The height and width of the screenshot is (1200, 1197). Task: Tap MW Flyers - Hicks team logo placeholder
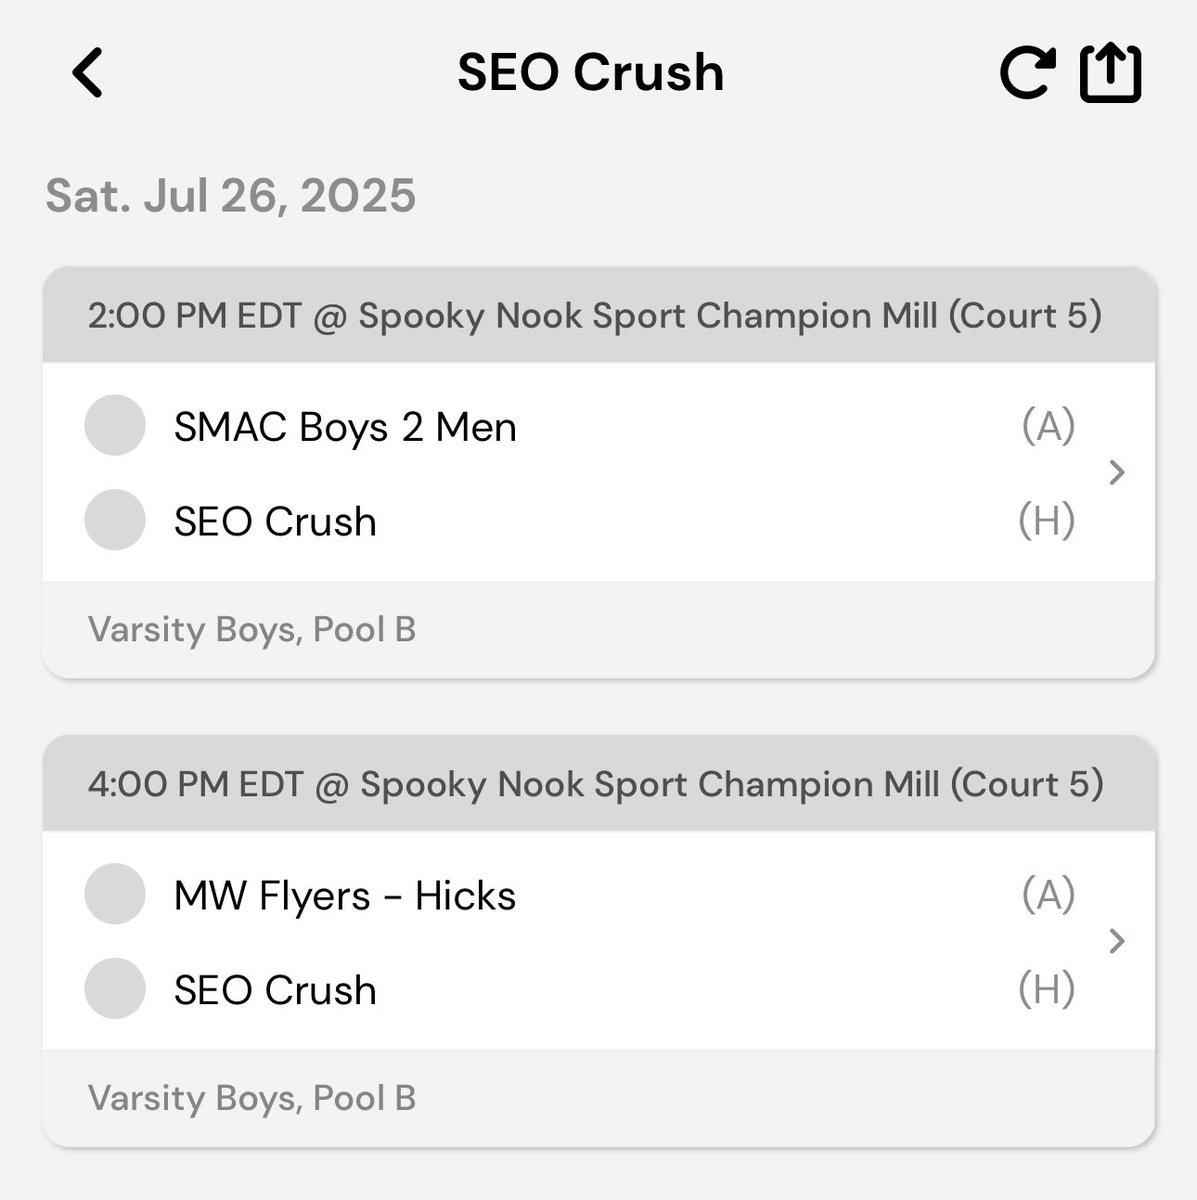[115, 894]
